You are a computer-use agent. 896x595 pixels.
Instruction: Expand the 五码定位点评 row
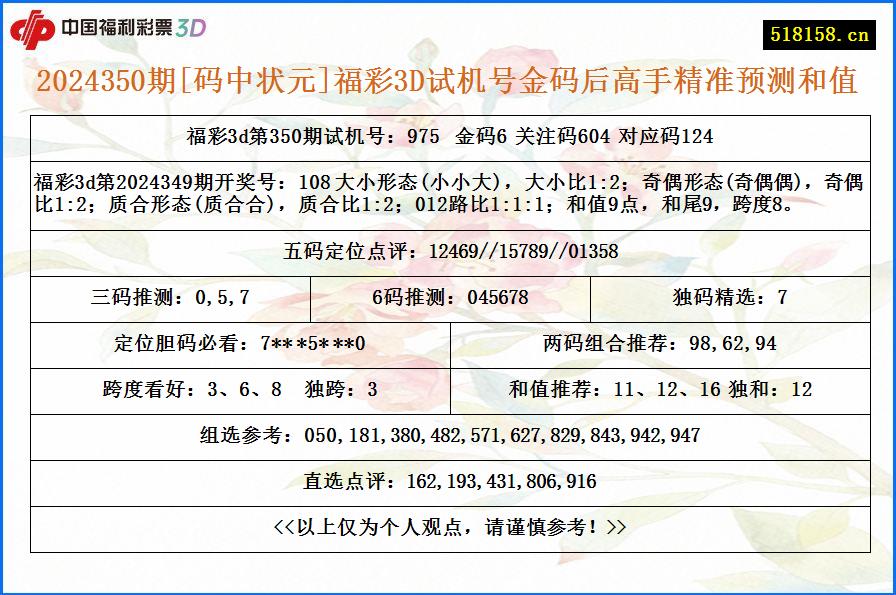coord(448,257)
